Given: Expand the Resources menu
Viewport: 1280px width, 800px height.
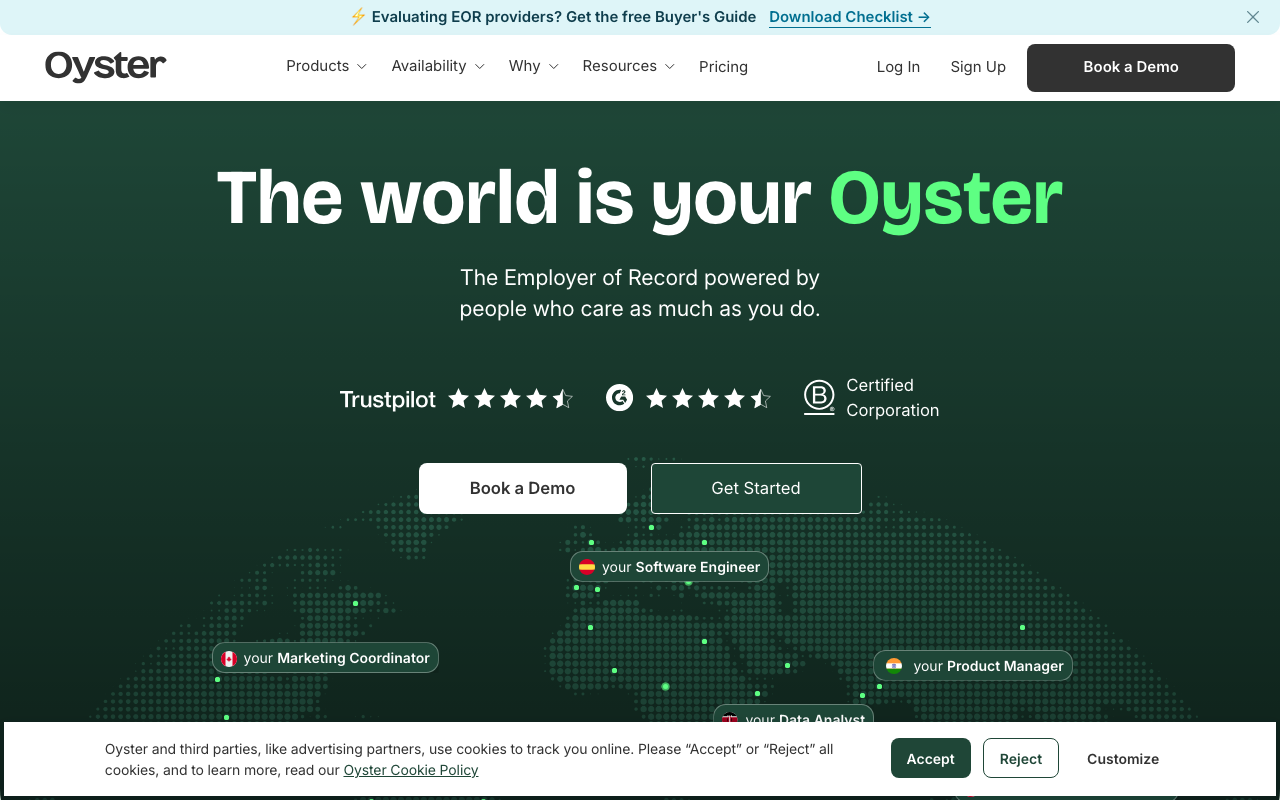Looking at the screenshot, I should pos(628,66).
